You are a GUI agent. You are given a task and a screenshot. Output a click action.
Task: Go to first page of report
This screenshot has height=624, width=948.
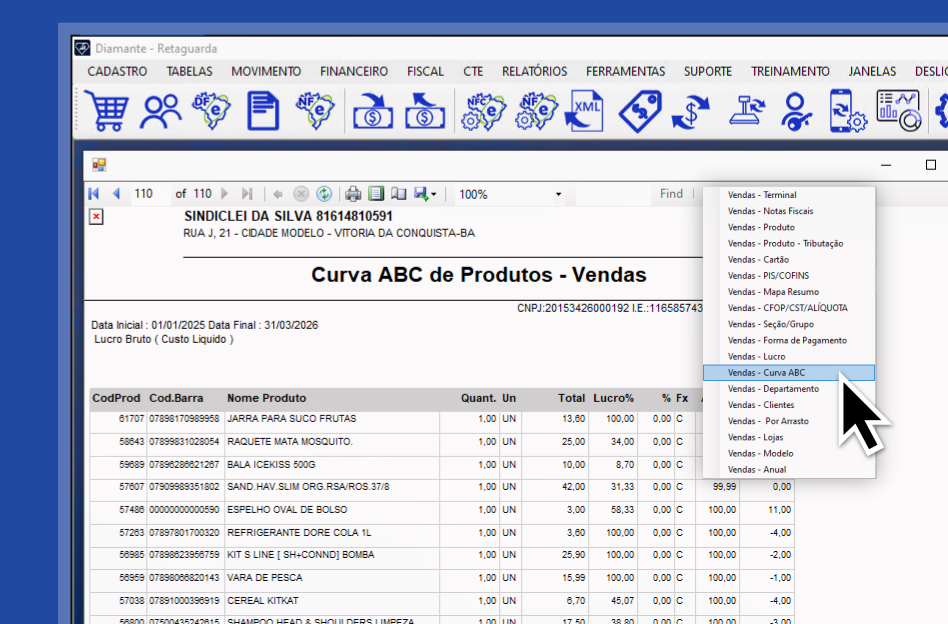click(x=94, y=194)
